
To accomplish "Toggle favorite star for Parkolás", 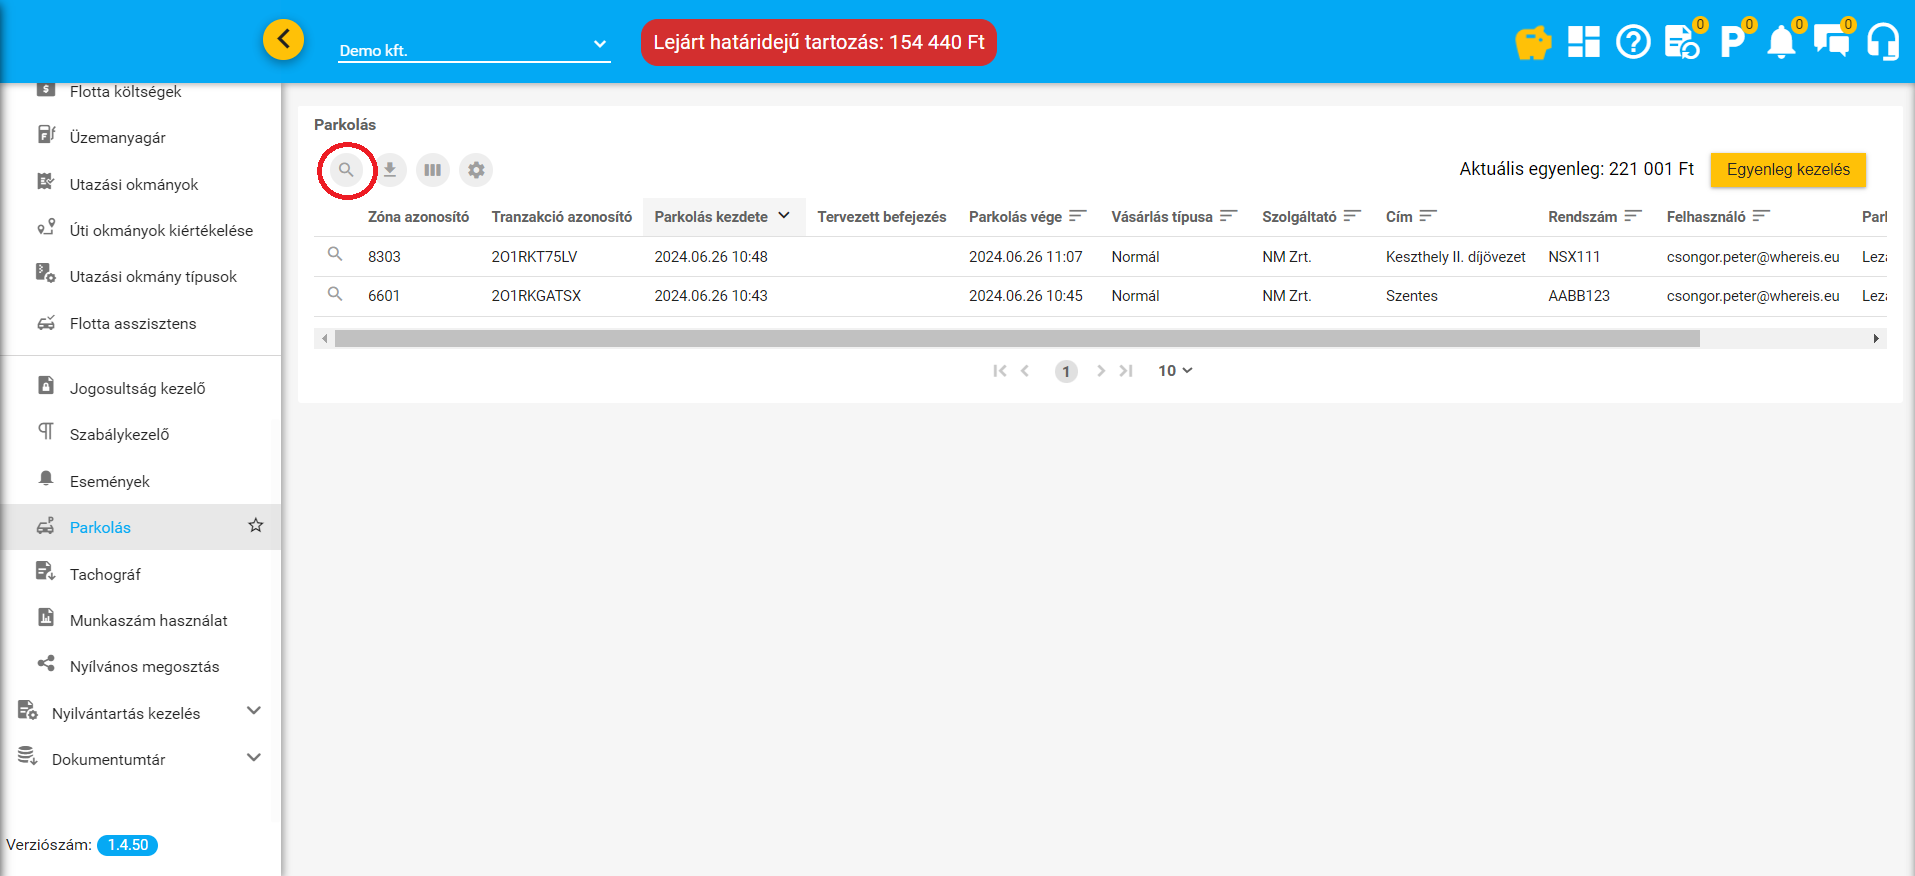I will pyautogui.click(x=256, y=526).
